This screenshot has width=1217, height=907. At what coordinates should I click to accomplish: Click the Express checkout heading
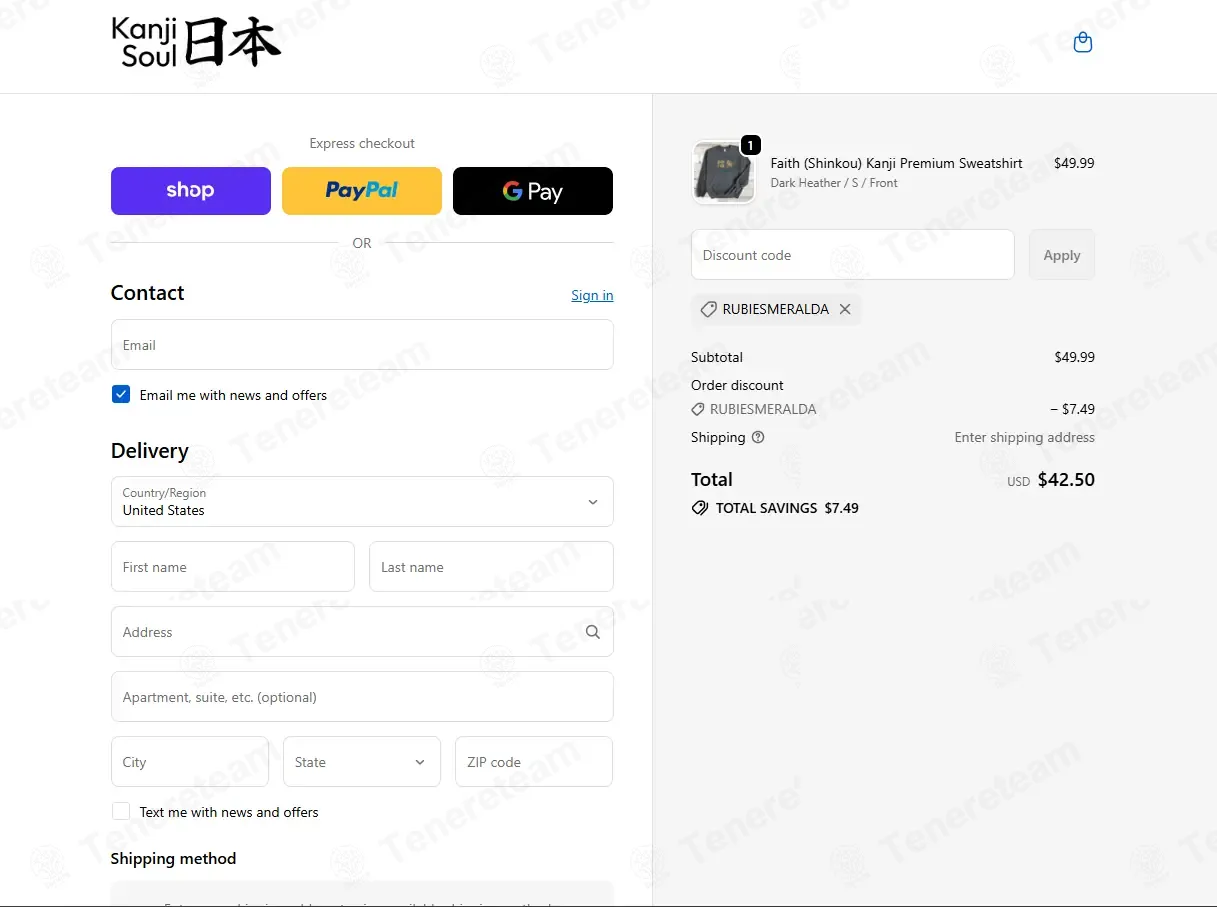[362, 143]
